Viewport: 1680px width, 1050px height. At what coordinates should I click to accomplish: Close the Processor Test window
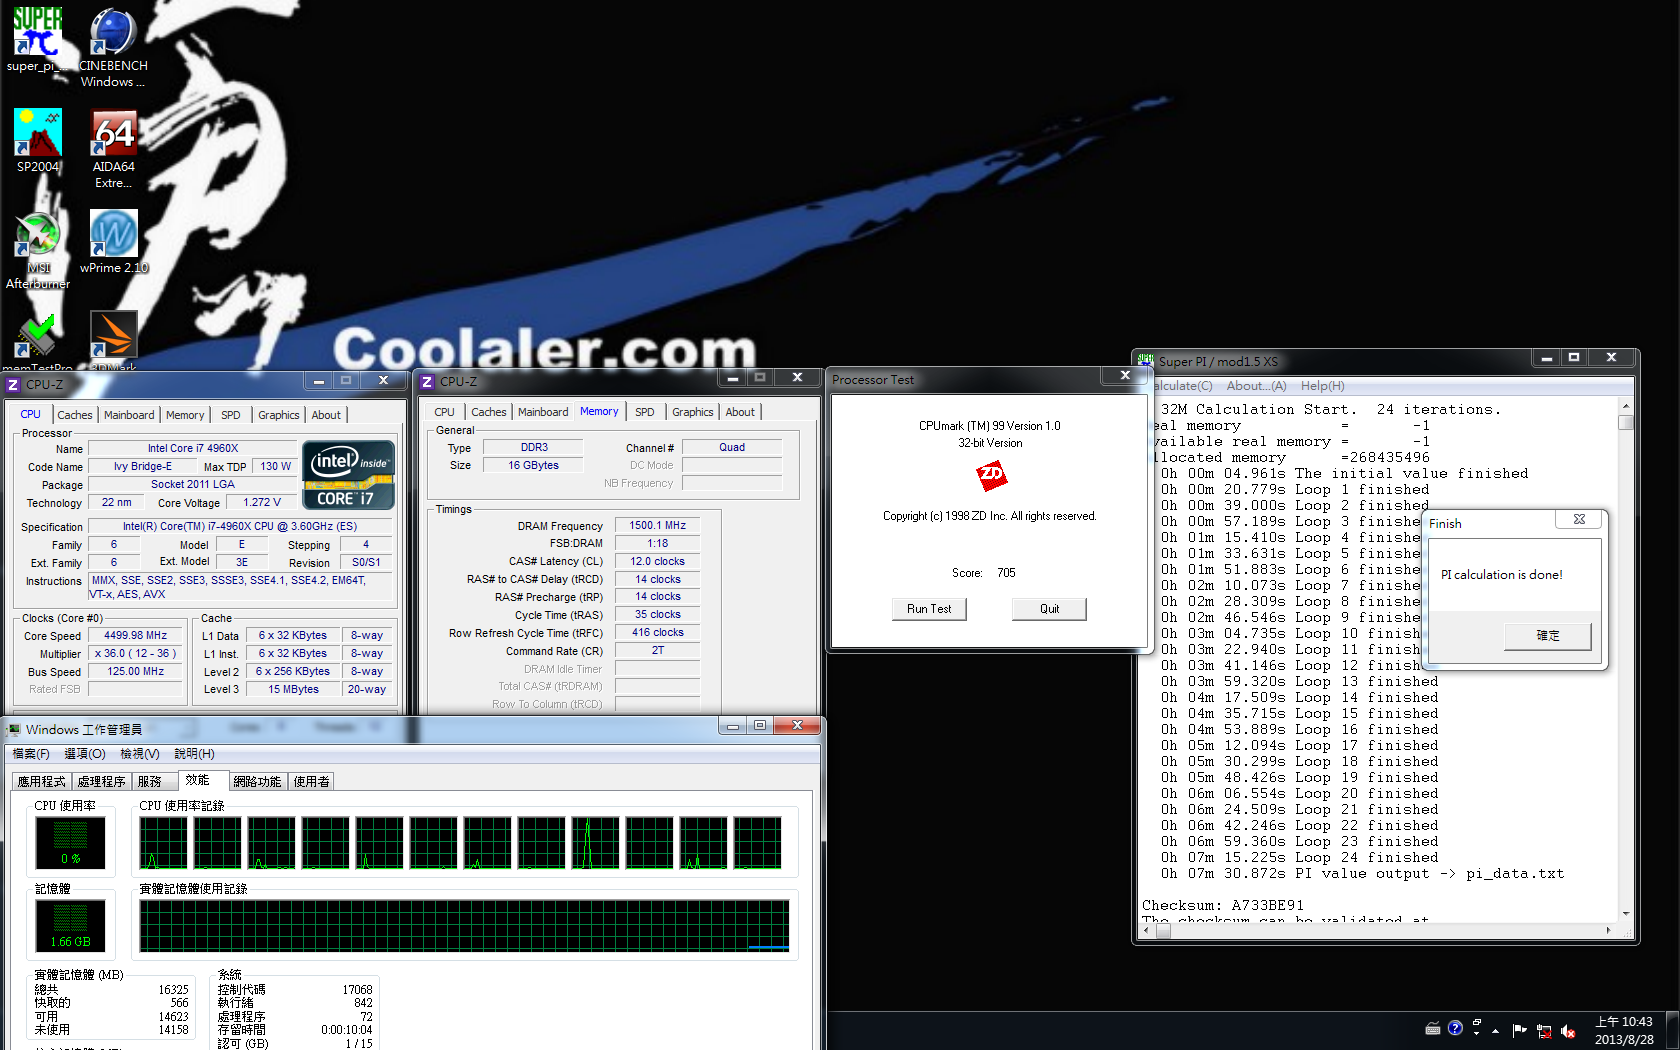pyautogui.click(x=1125, y=375)
